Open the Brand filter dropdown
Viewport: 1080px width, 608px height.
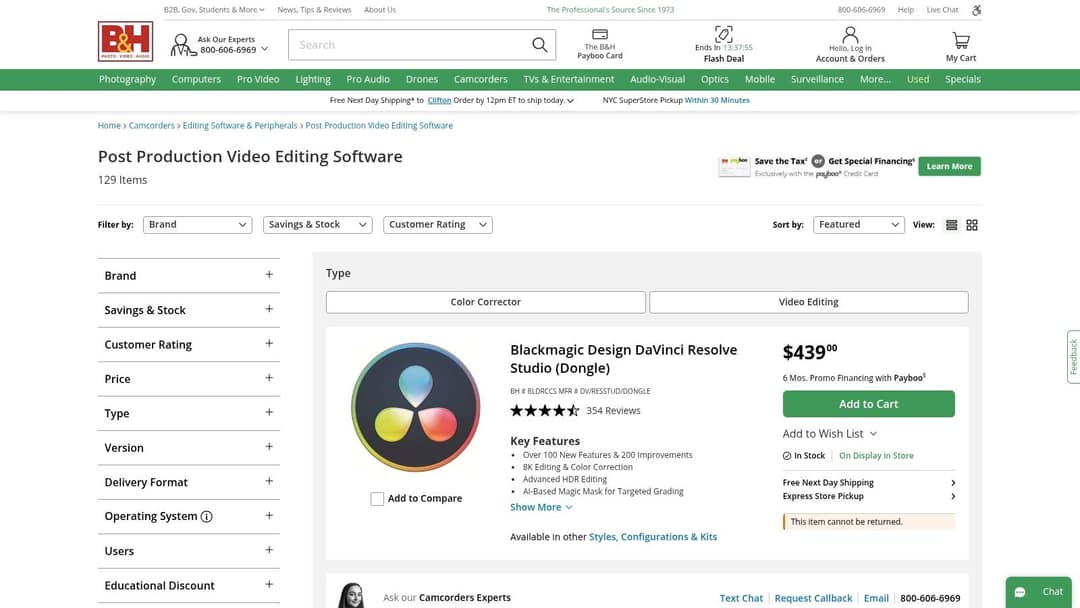(198, 225)
